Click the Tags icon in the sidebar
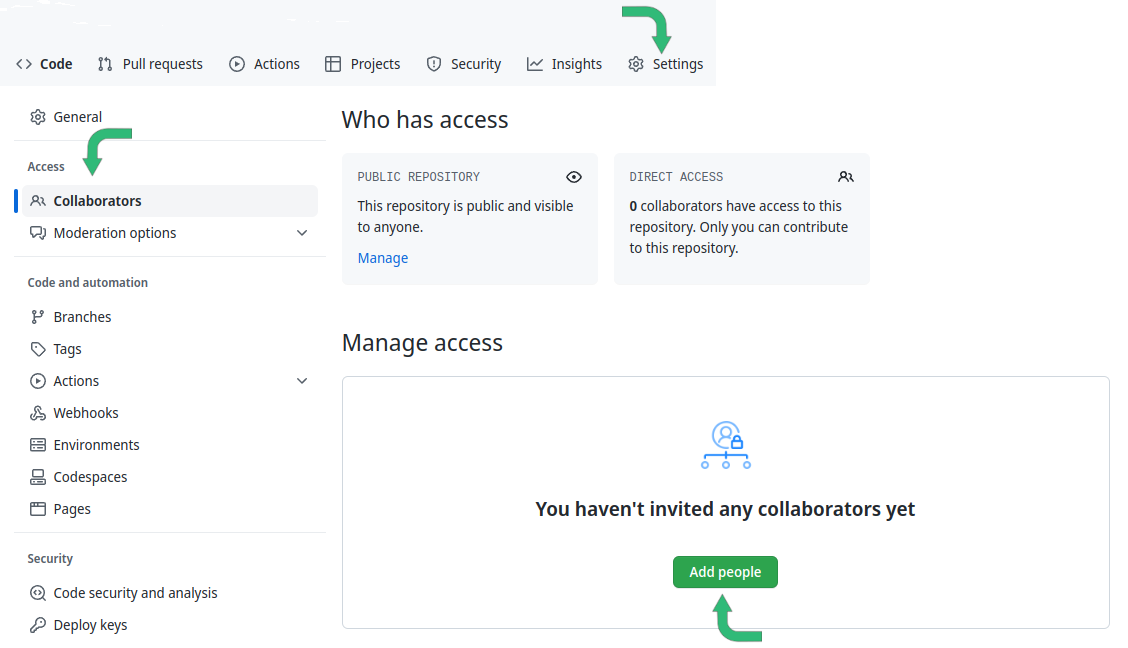This screenshot has height=648, width=1128. (38, 349)
